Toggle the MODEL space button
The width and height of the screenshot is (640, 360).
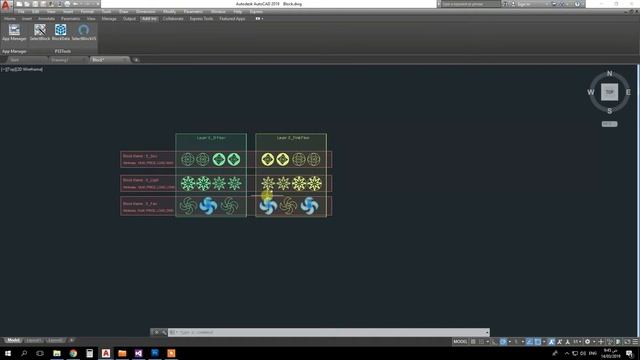point(460,342)
